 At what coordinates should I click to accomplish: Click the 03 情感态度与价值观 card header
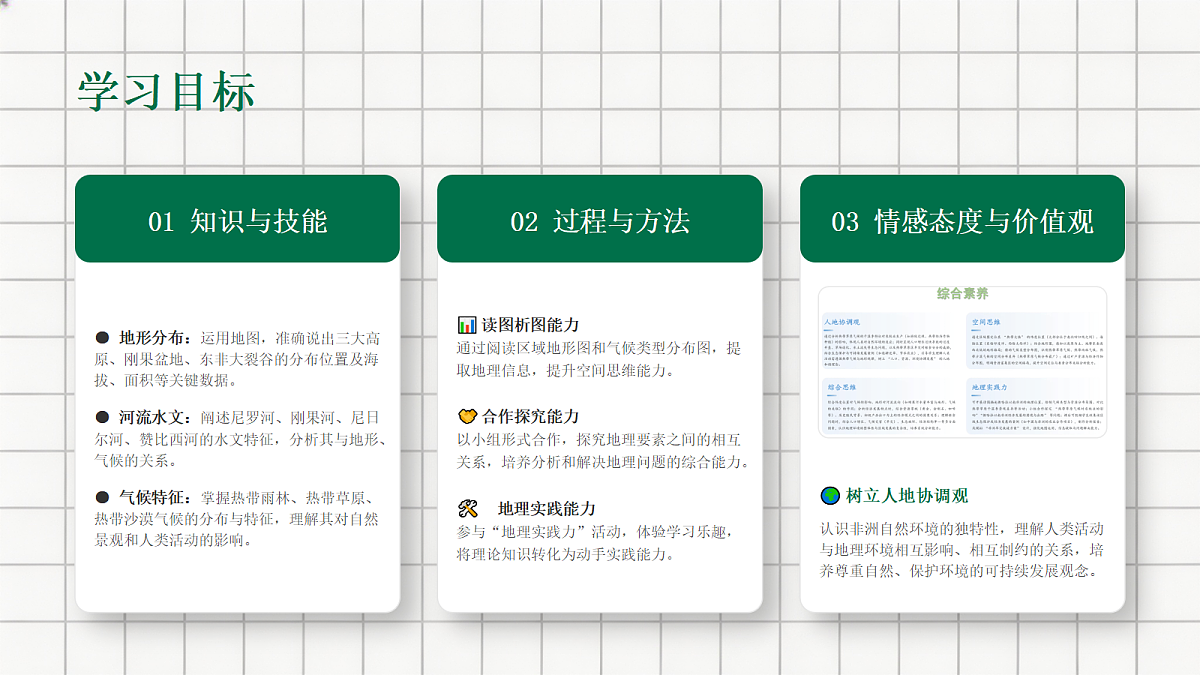(962, 219)
